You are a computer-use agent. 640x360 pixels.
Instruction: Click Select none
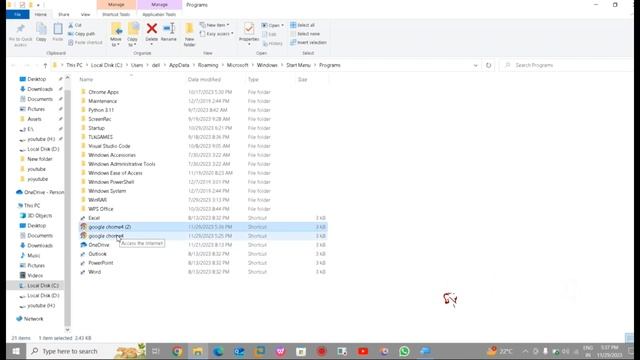pyautogui.click(x=305, y=34)
